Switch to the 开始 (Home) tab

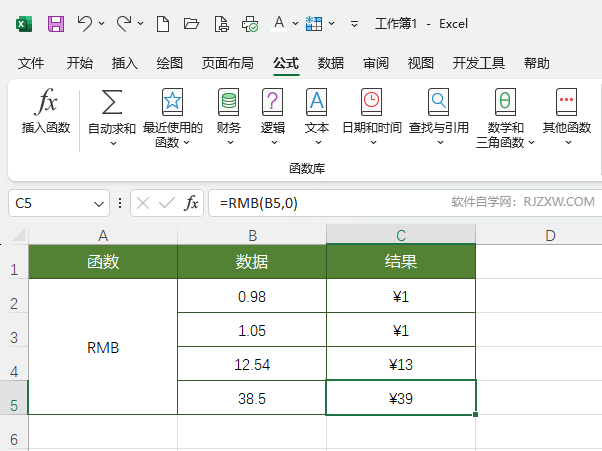coord(79,63)
